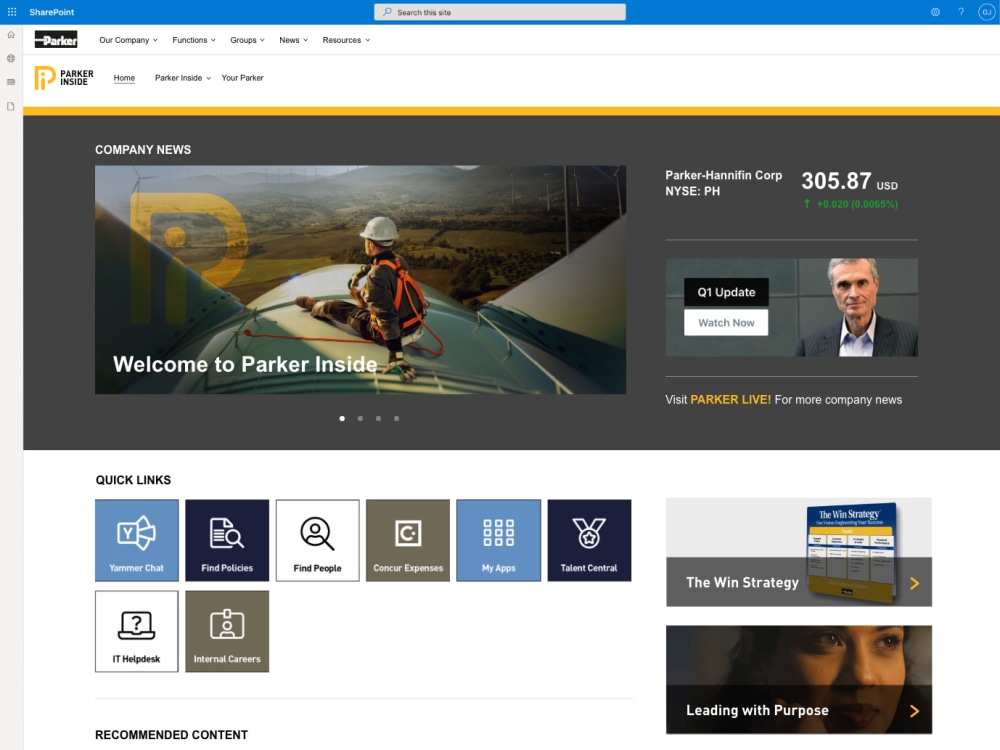The image size is (1000, 750).
Task: Select the Find Policies tile
Action: (x=227, y=540)
